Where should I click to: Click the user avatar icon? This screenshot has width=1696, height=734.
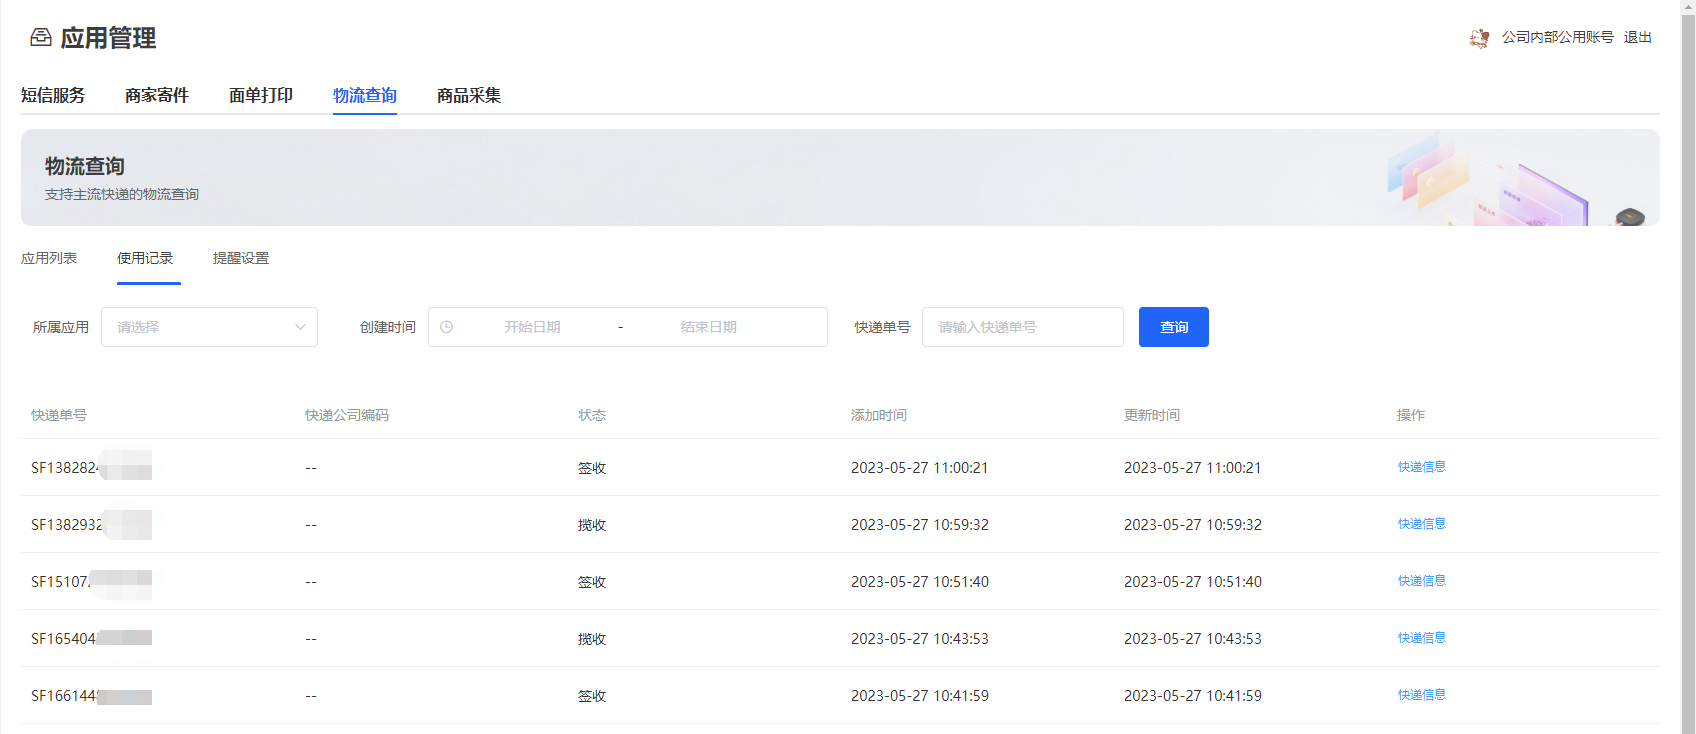(x=1479, y=38)
